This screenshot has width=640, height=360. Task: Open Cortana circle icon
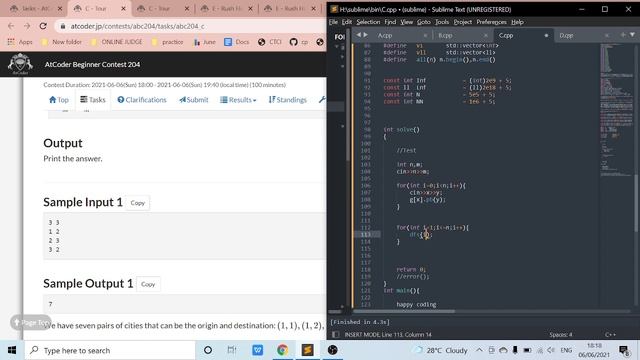[208, 350]
